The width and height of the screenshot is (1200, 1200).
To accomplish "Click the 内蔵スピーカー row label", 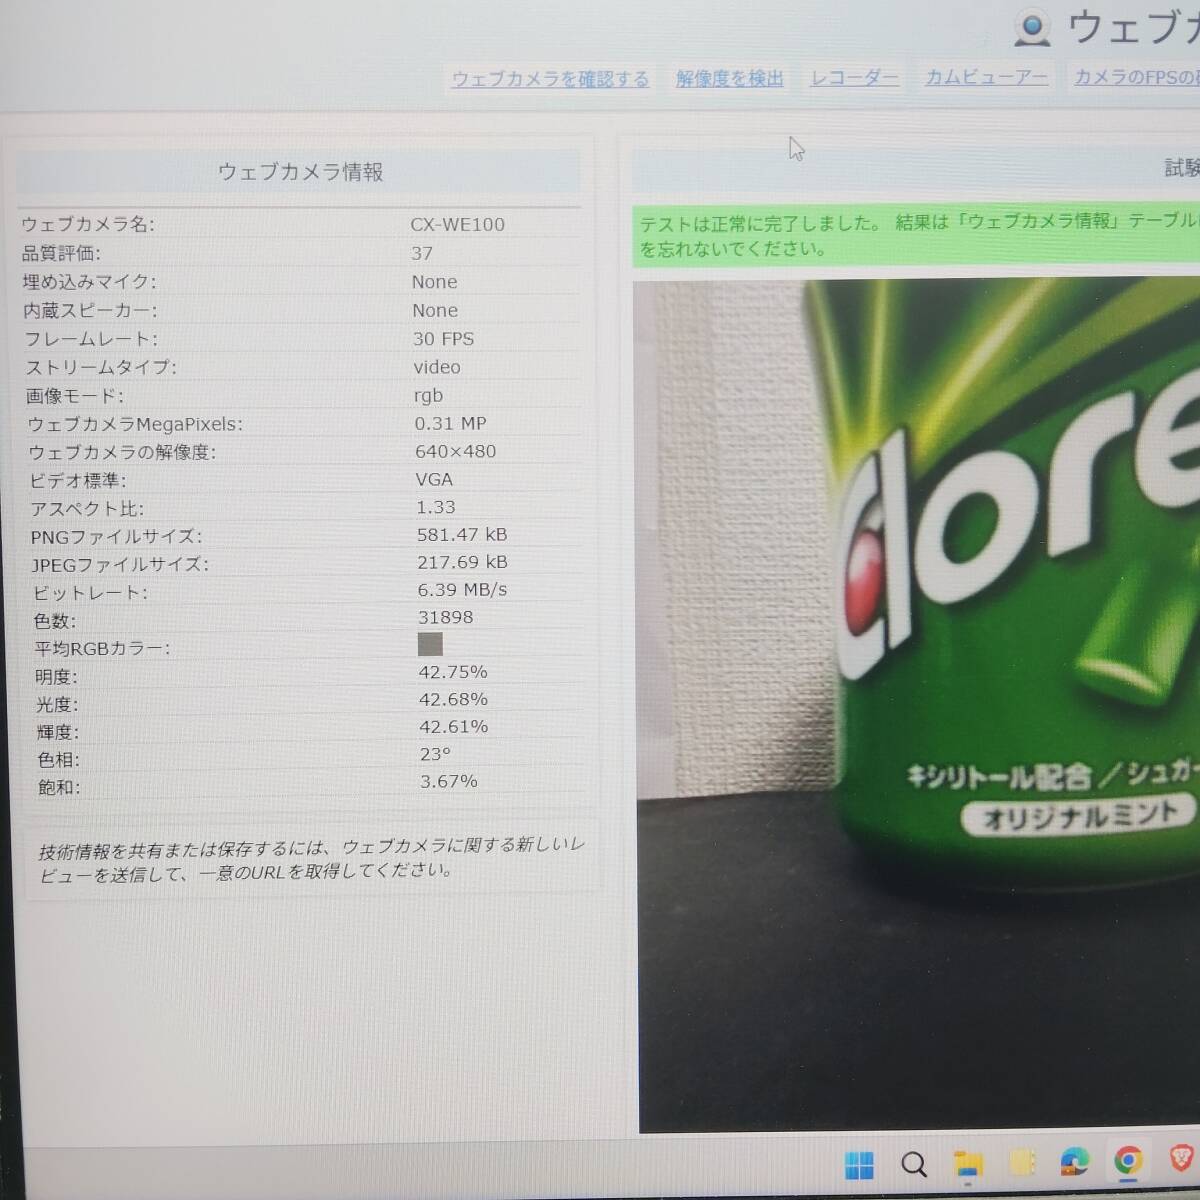I will 90,311.
